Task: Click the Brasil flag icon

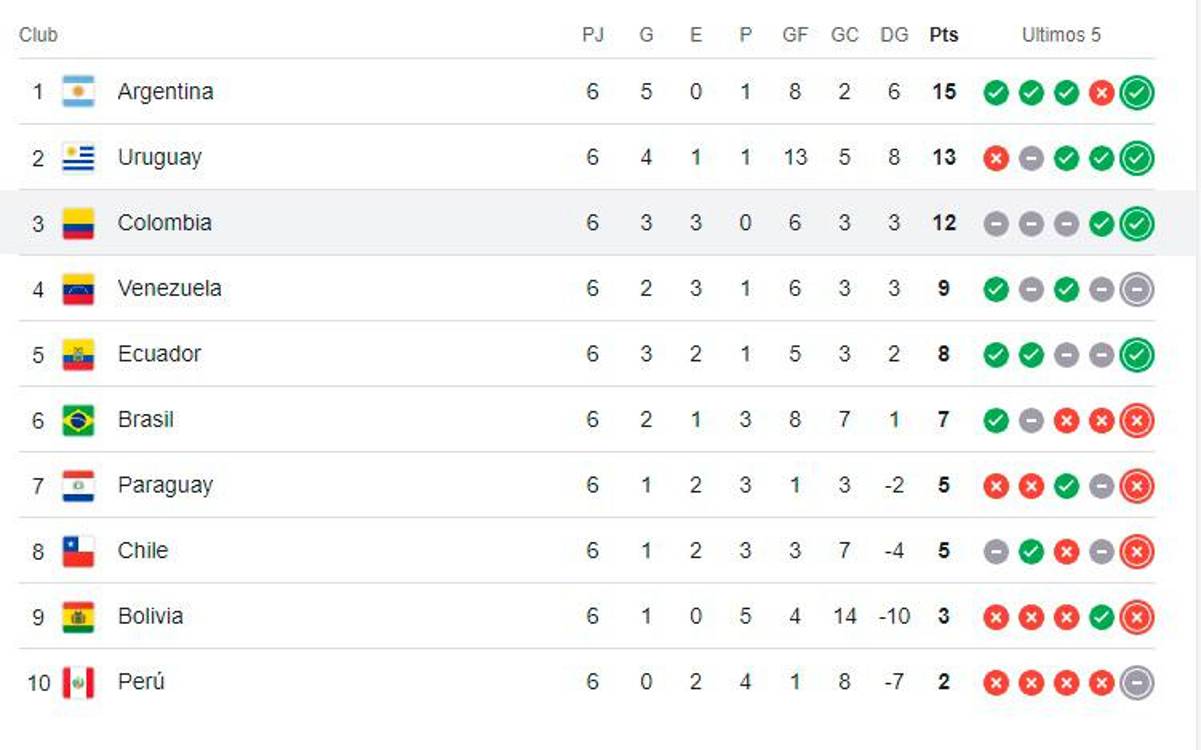Action: [78, 420]
